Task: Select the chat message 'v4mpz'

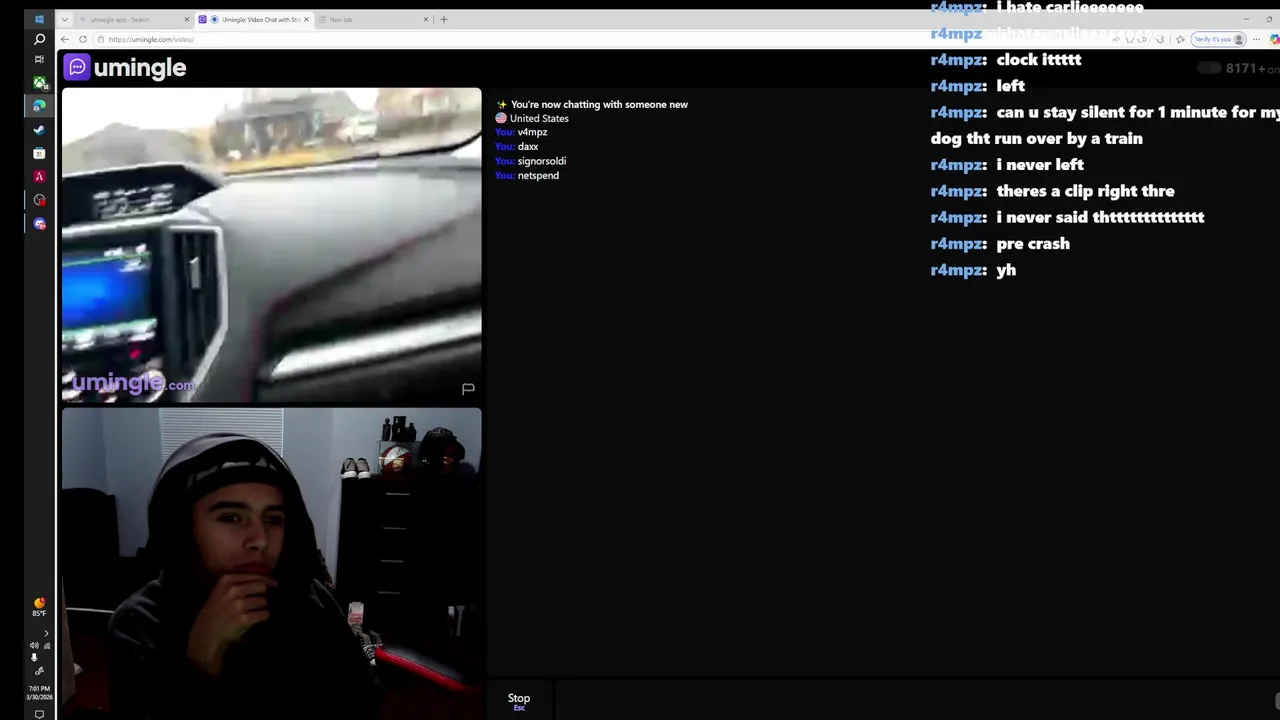Action: [532, 132]
